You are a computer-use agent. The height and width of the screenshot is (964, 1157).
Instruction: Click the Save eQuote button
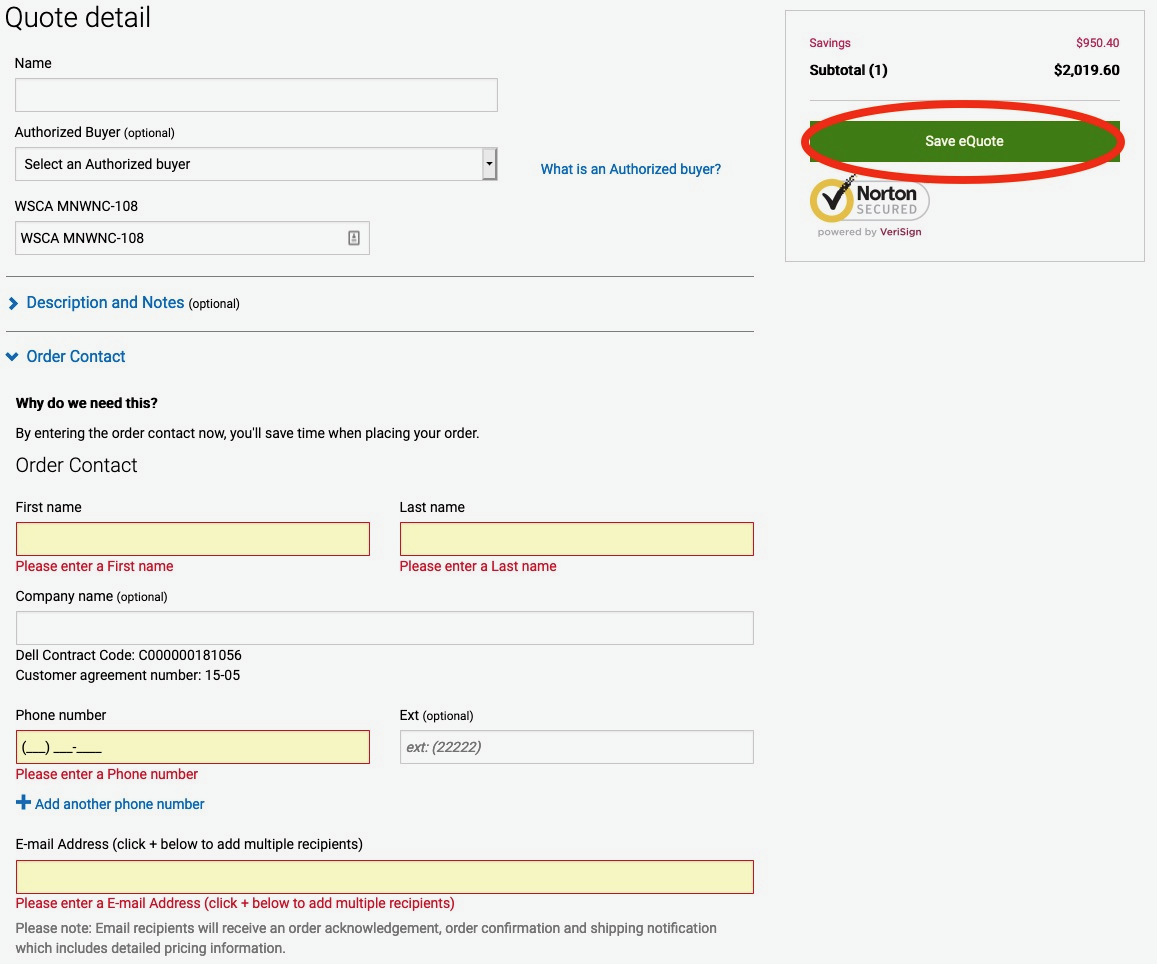(x=964, y=141)
